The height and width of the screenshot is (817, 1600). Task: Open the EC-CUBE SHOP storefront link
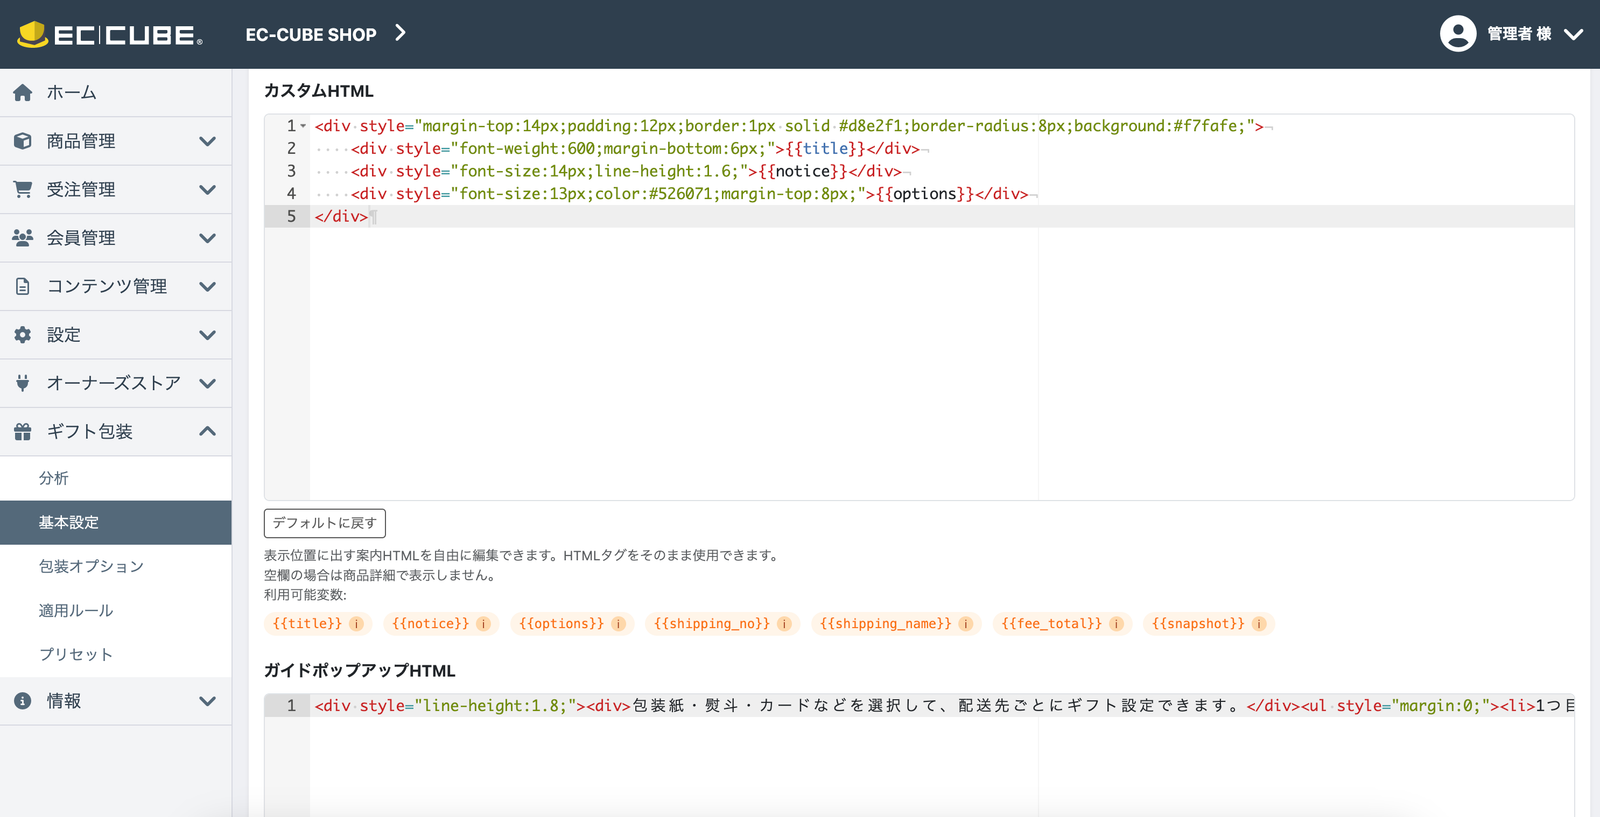pyautogui.click(x=325, y=34)
